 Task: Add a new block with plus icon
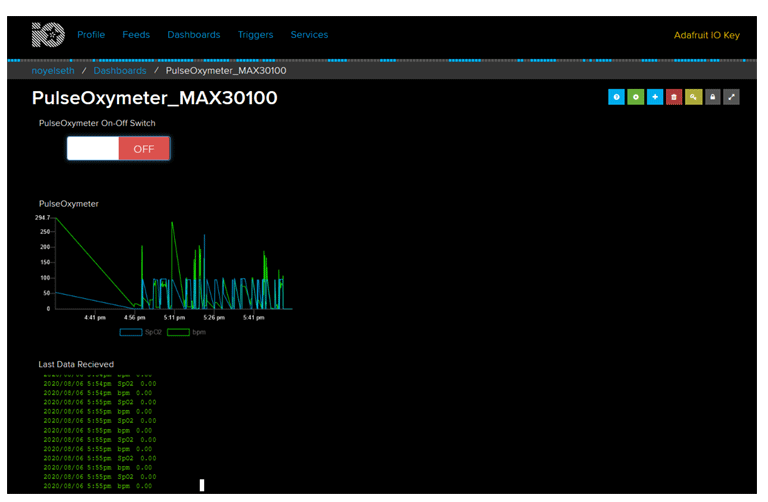point(654,97)
